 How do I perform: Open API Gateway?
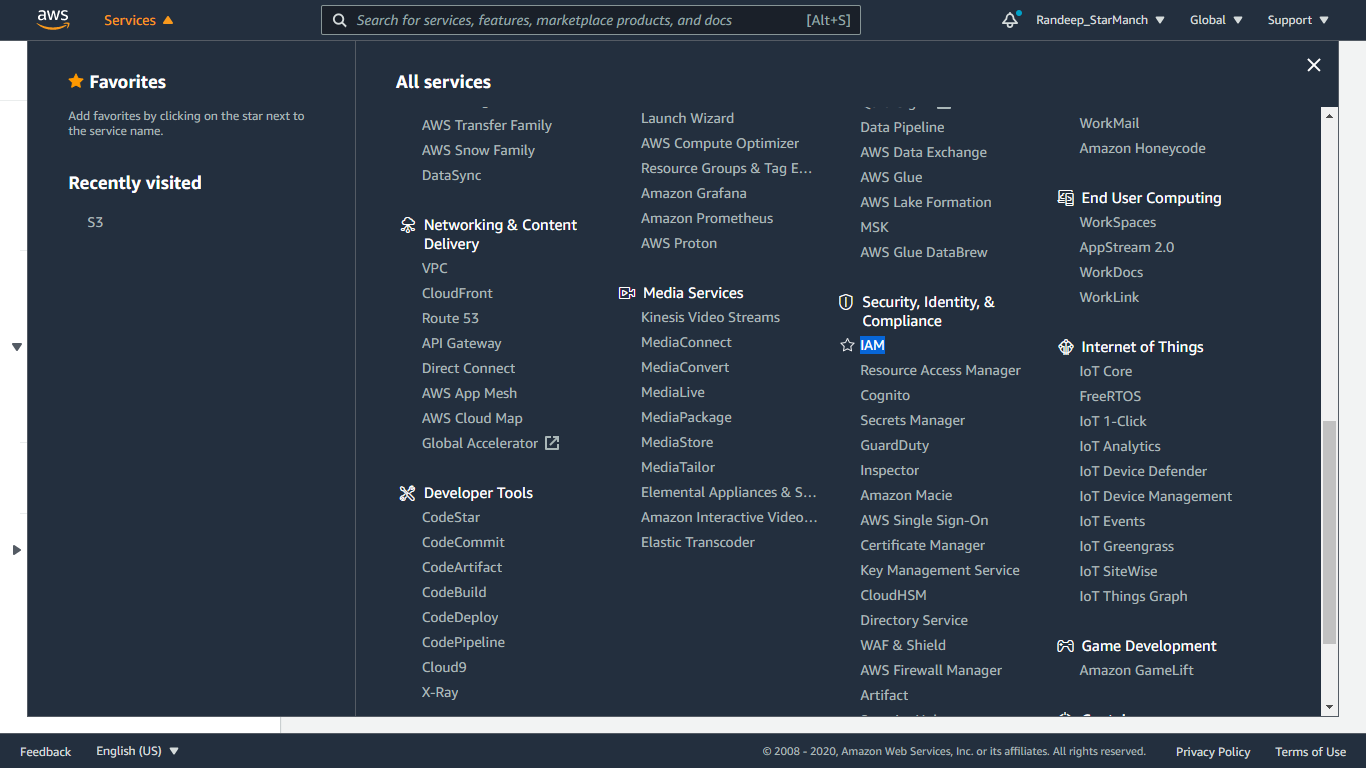pos(461,343)
